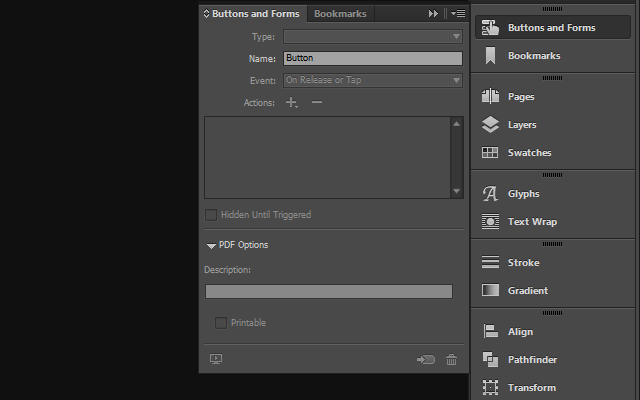Toggle the Printable checkbox
This screenshot has height=400, width=640.
tap(221, 323)
